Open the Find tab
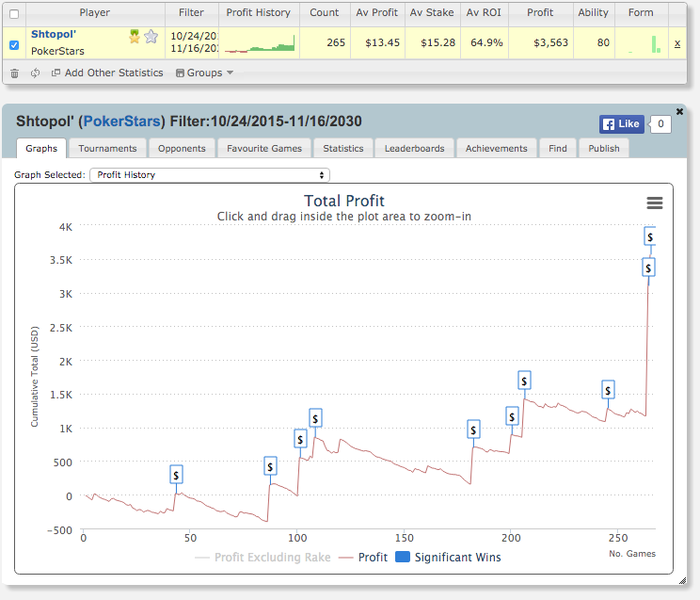Screen dimensions: 700x600 point(558,148)
